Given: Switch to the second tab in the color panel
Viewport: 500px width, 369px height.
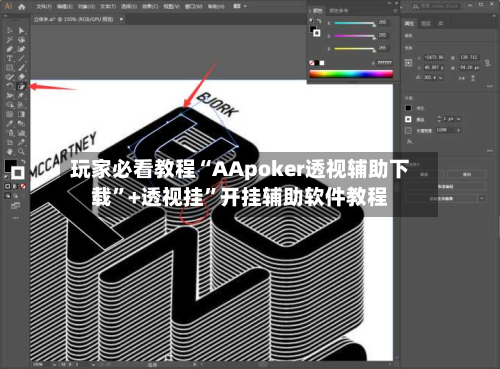Looking at the screenshot, I should coord(338,11).
